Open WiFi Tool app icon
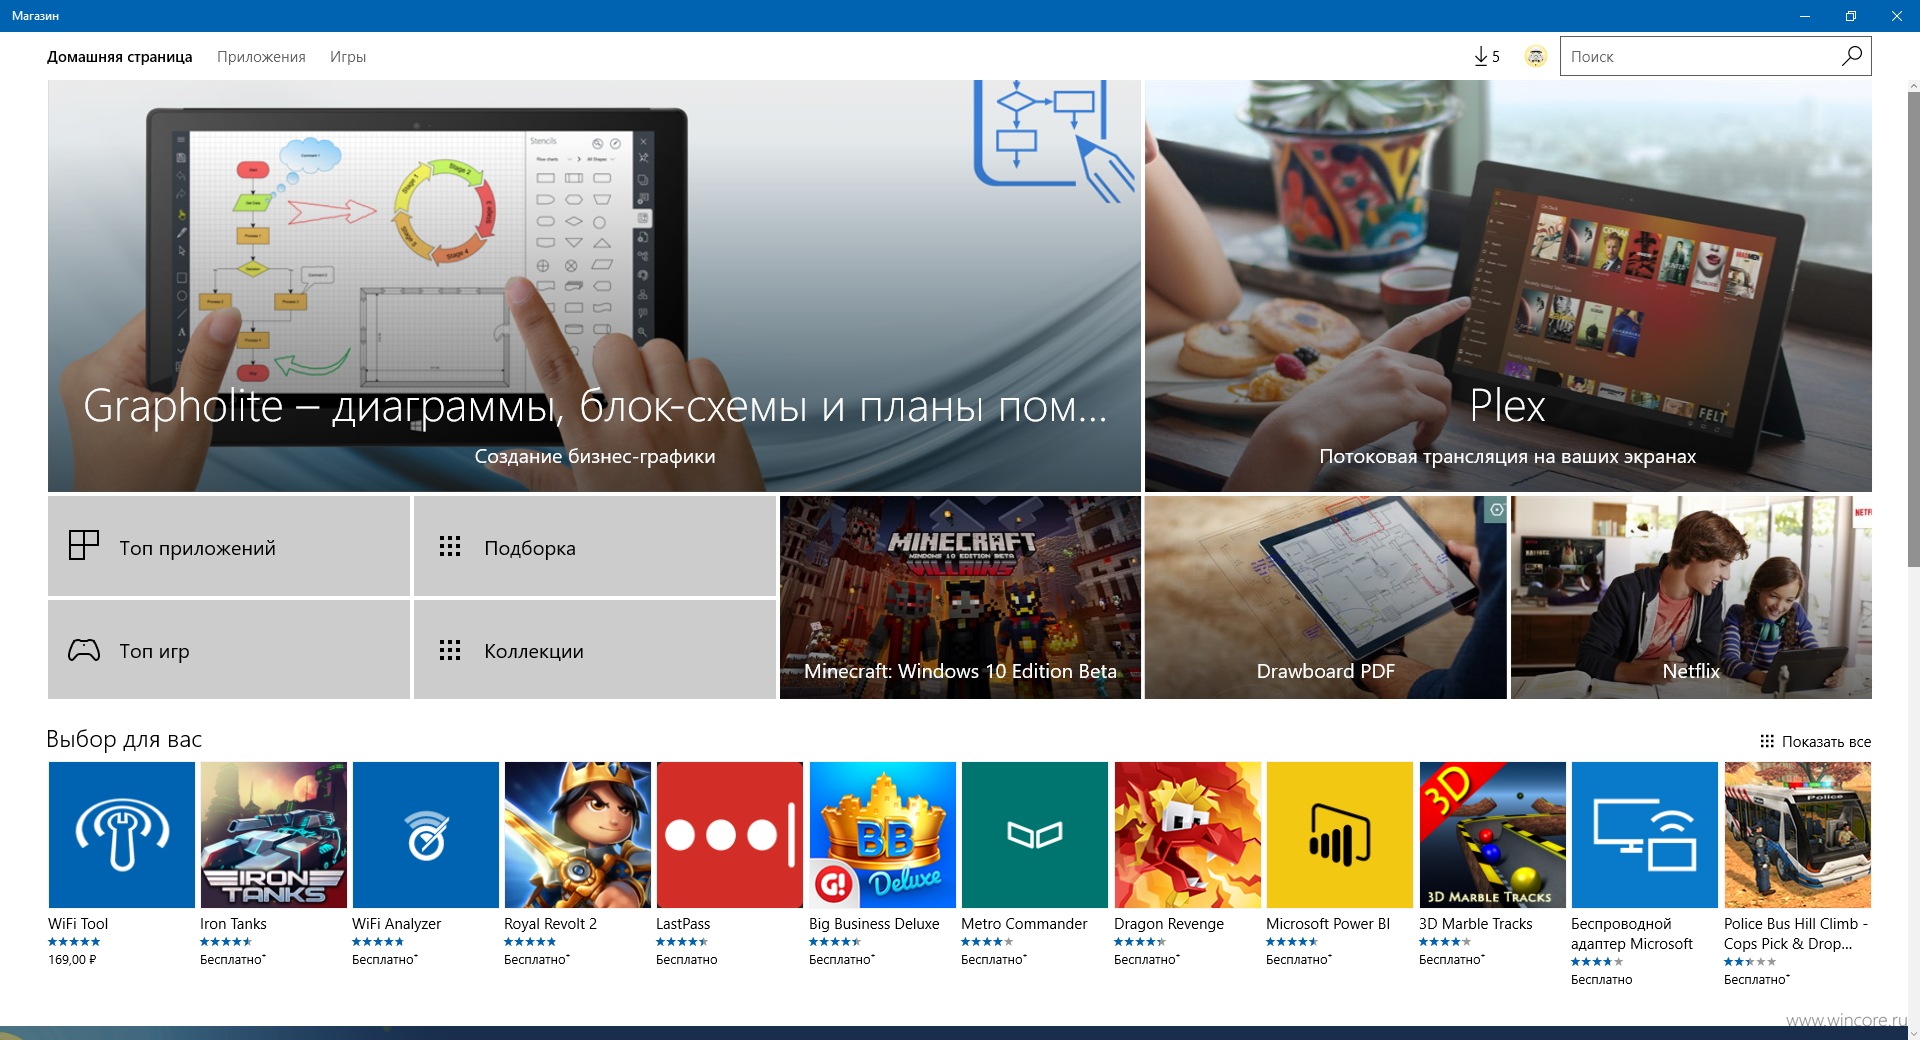1920x1040 pixels. pos(121,835)
